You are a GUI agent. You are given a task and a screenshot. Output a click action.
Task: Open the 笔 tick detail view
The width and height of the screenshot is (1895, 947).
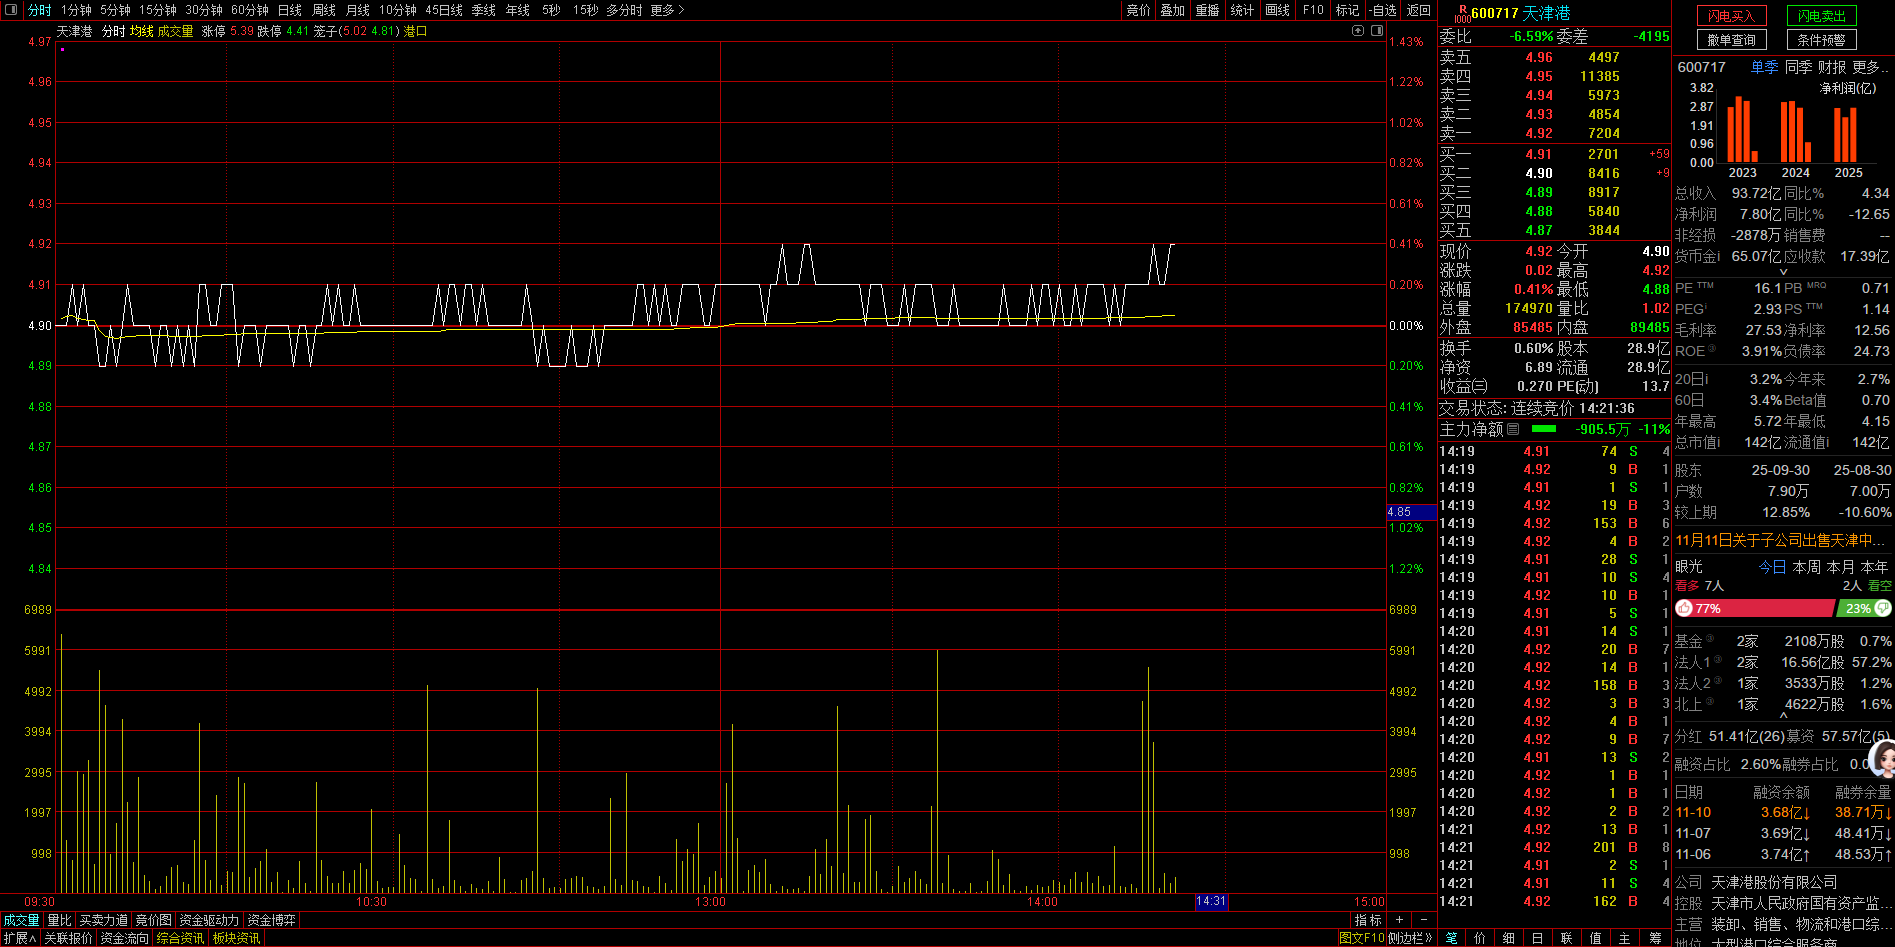1452,938
